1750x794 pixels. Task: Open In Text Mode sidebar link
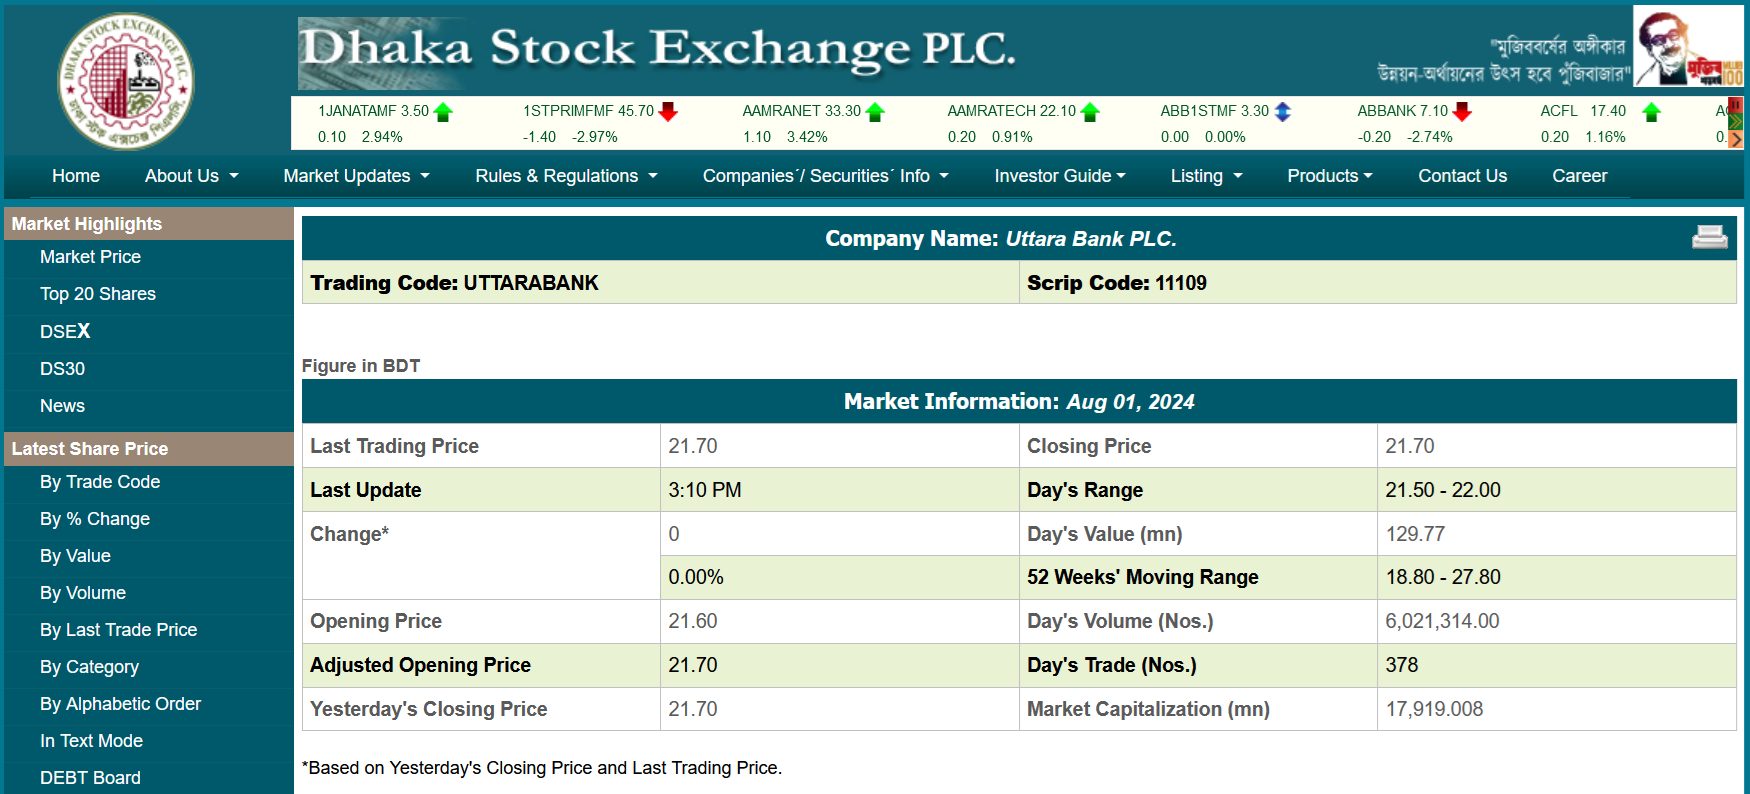(91, 741)
